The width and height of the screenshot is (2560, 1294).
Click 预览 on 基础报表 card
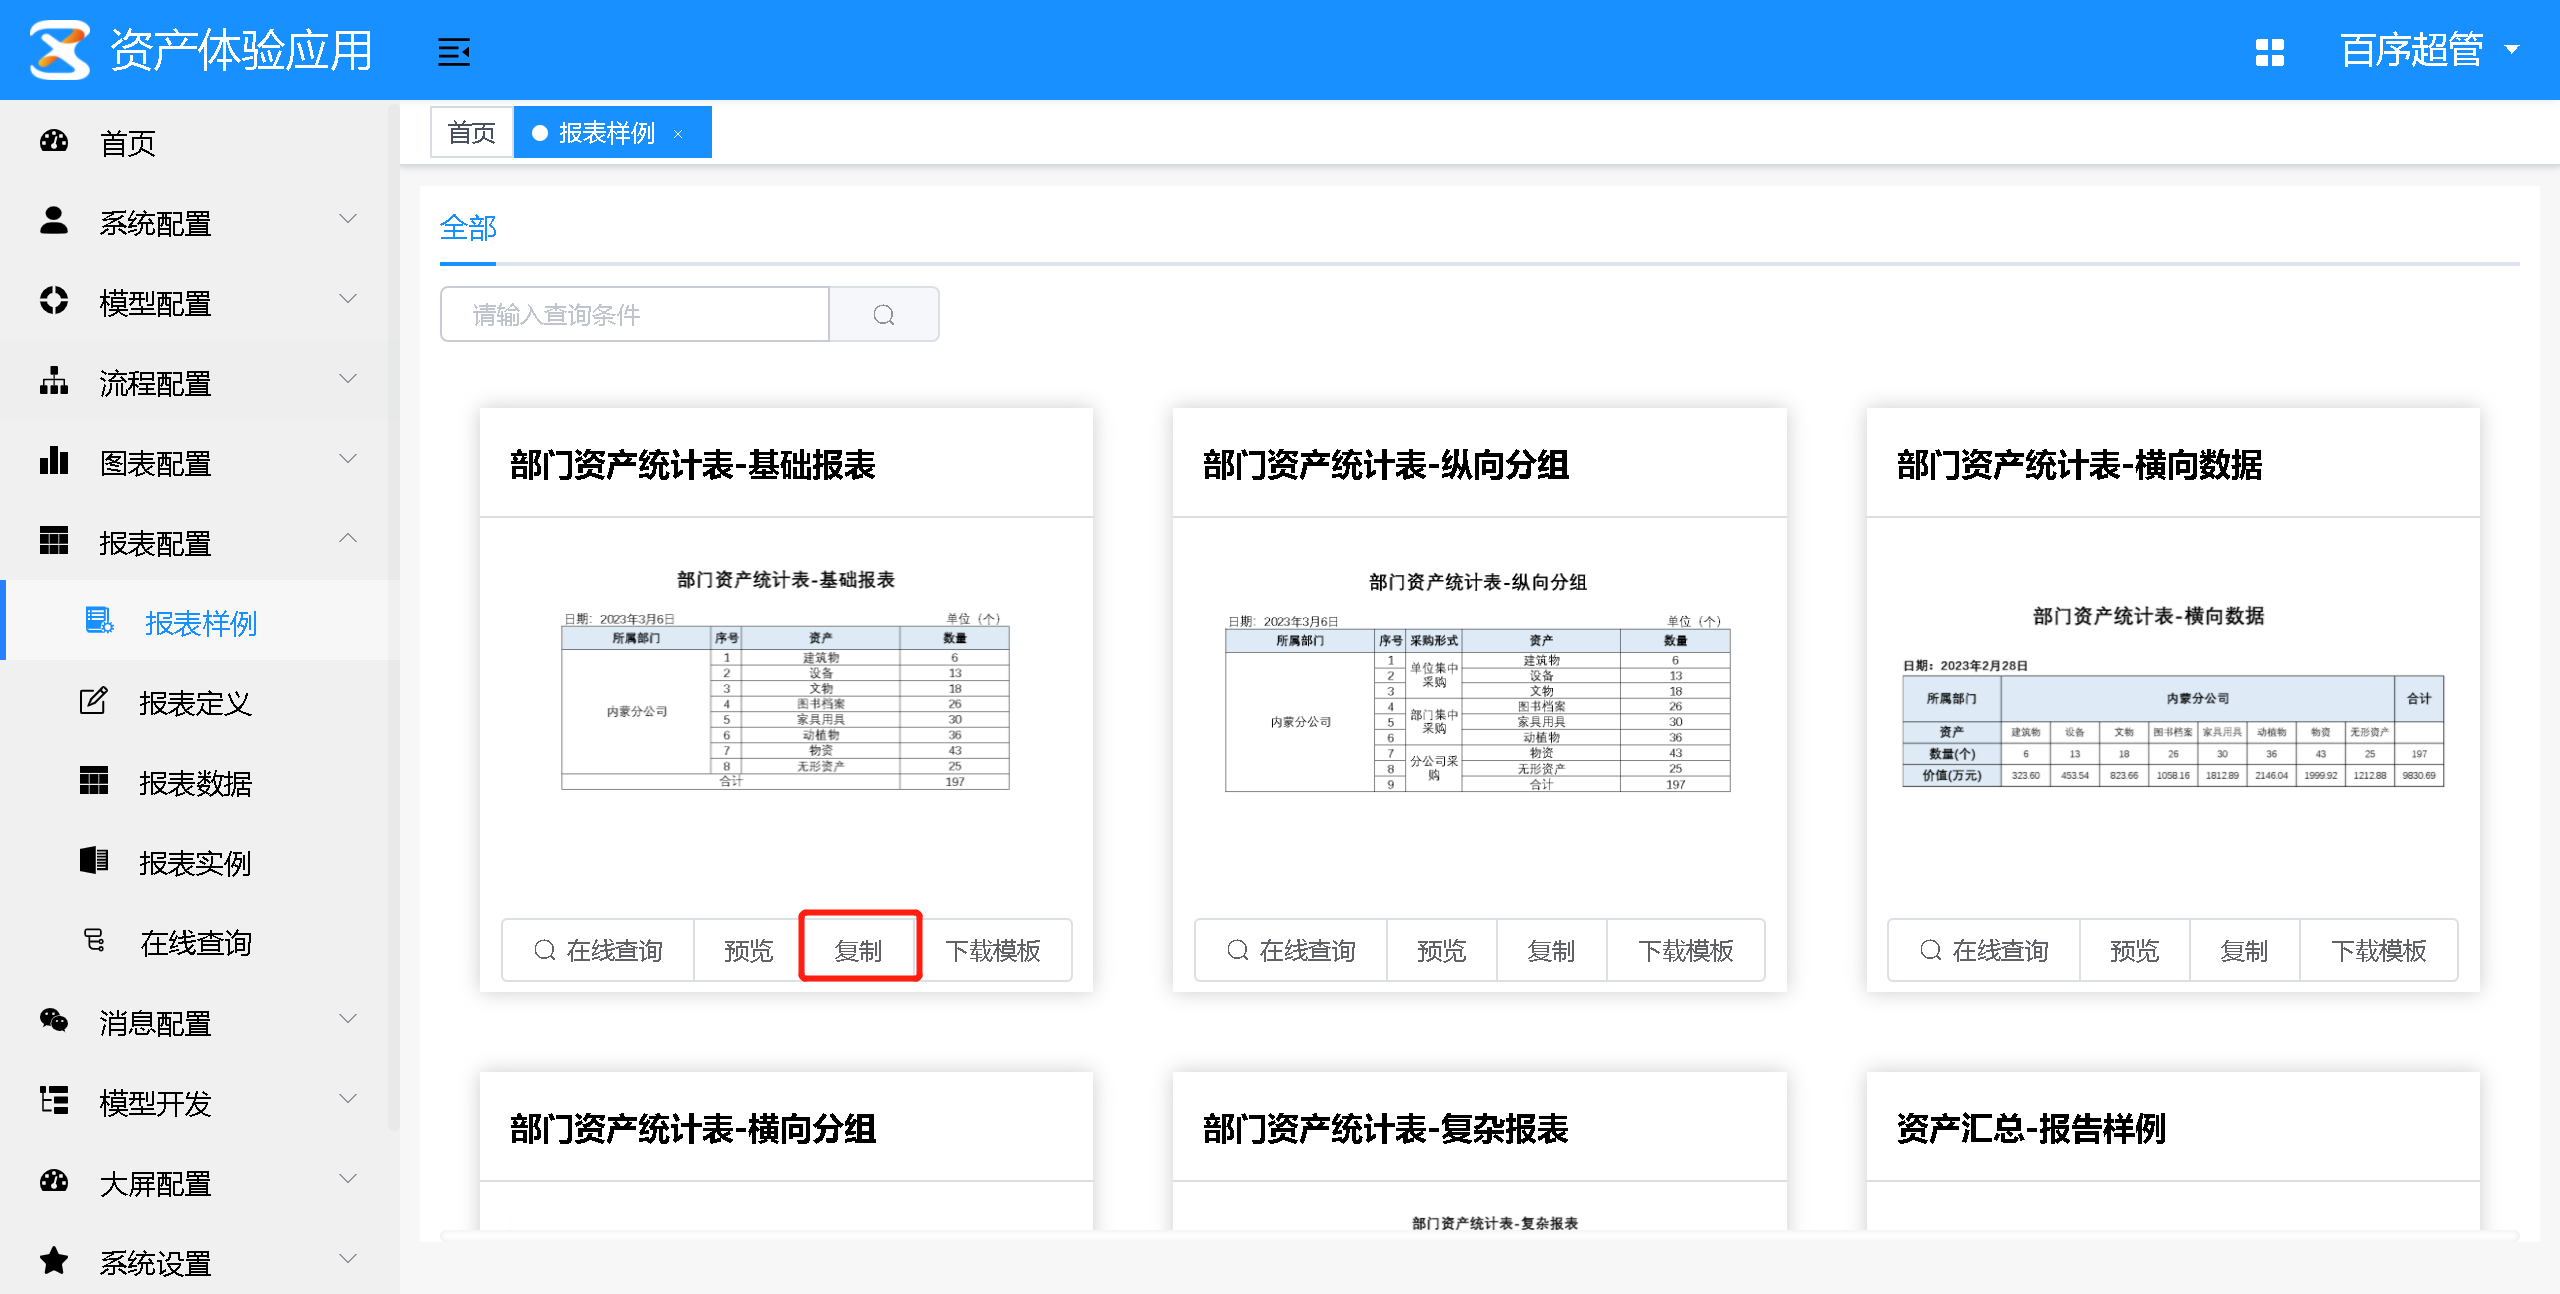click(749, 950)
